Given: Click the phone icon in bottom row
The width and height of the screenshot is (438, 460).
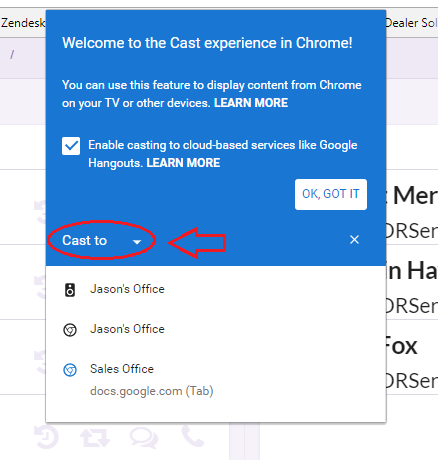Looking at the screenshot, I should point(193,436).
